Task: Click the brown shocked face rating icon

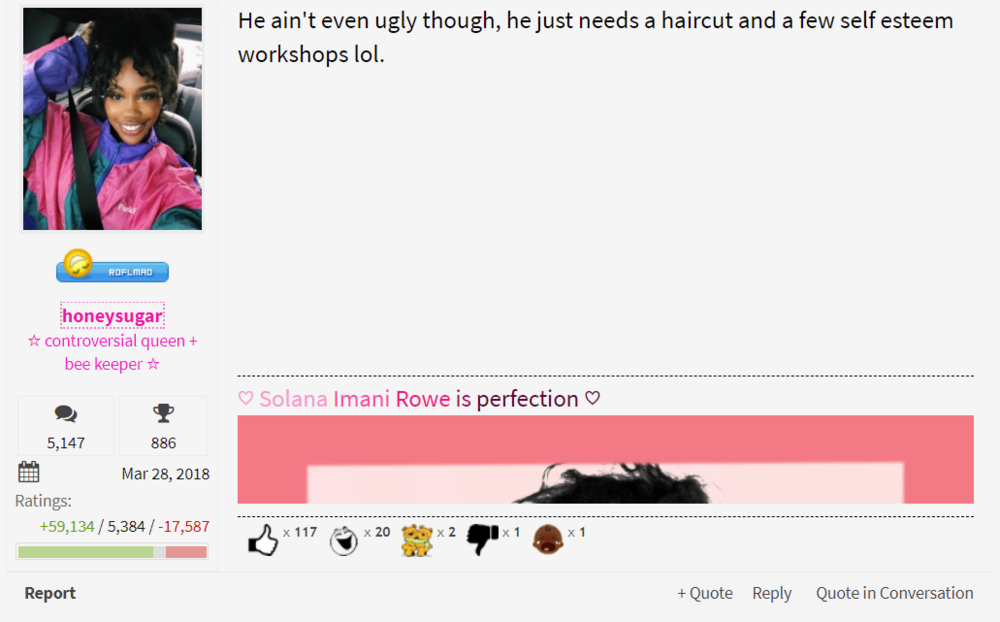Action: click(548, 539)
